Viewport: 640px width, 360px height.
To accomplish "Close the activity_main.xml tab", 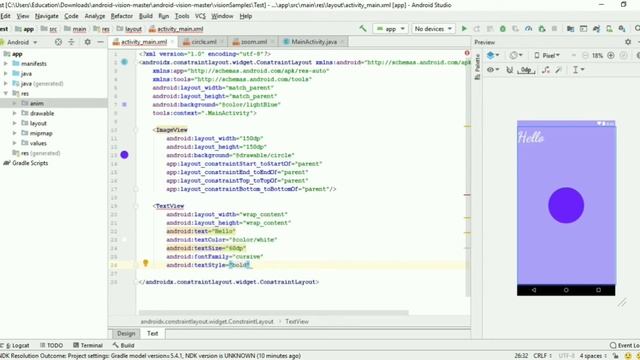I will point(172,42).
